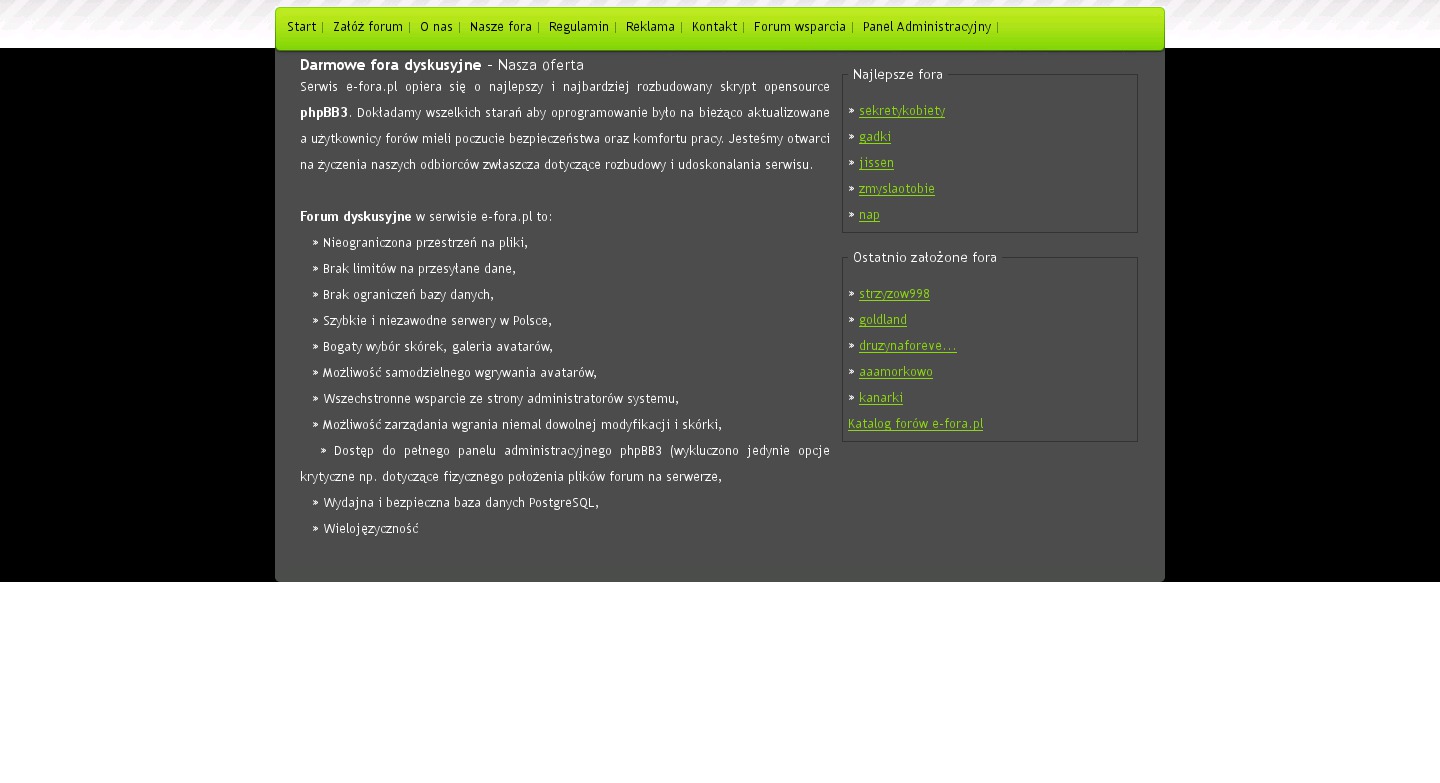Open the Reklama page
Viewport: 1440px width, 783px height.
(650, 27)
